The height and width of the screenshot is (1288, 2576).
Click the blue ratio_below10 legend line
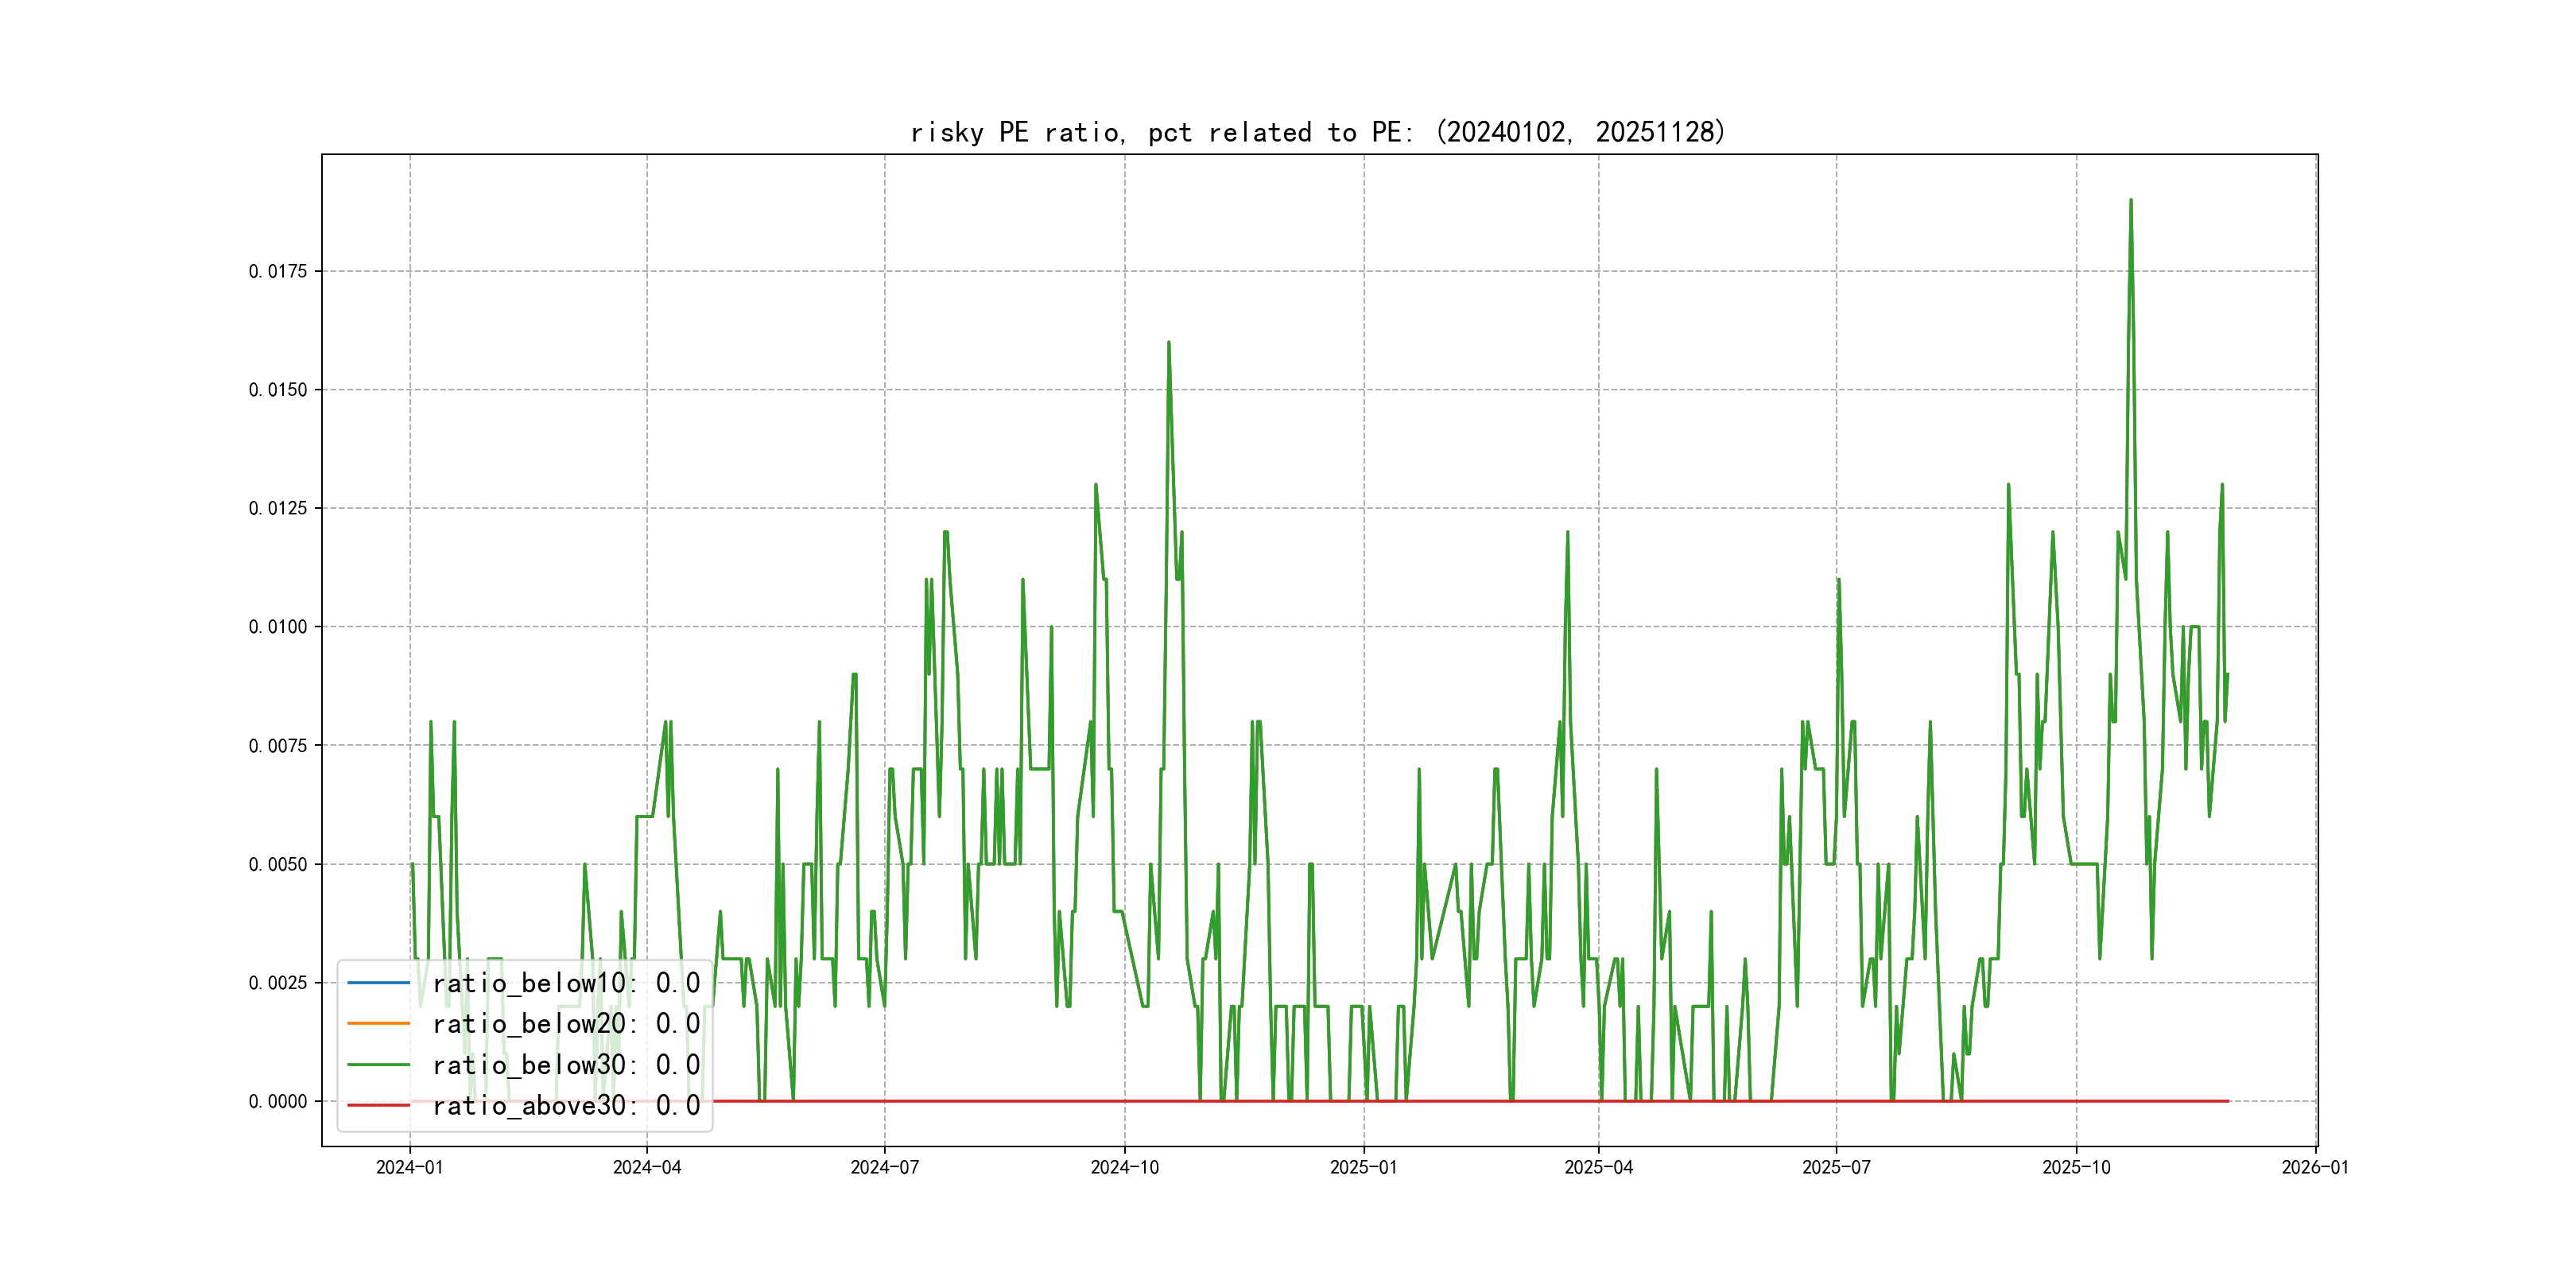point(378,983)
